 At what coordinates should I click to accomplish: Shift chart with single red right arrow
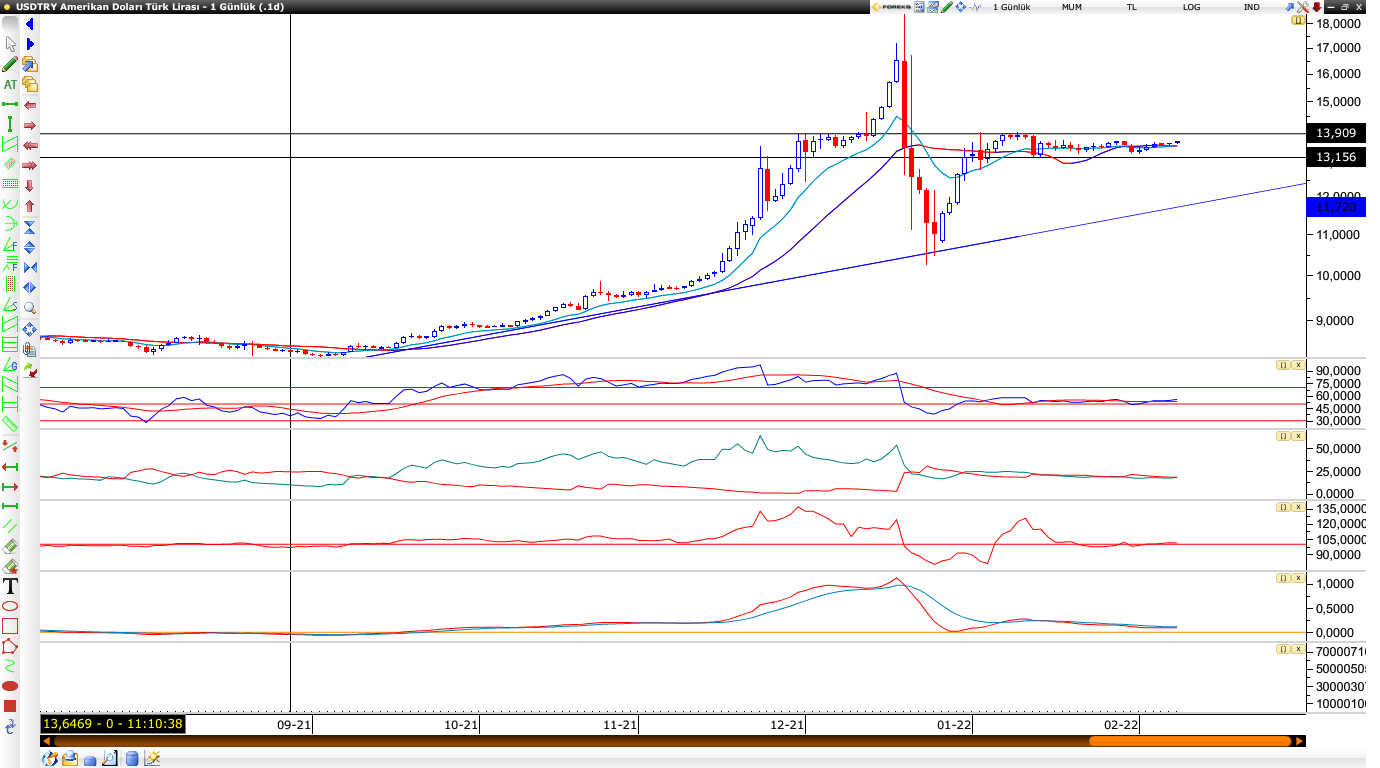coord(30,125)
